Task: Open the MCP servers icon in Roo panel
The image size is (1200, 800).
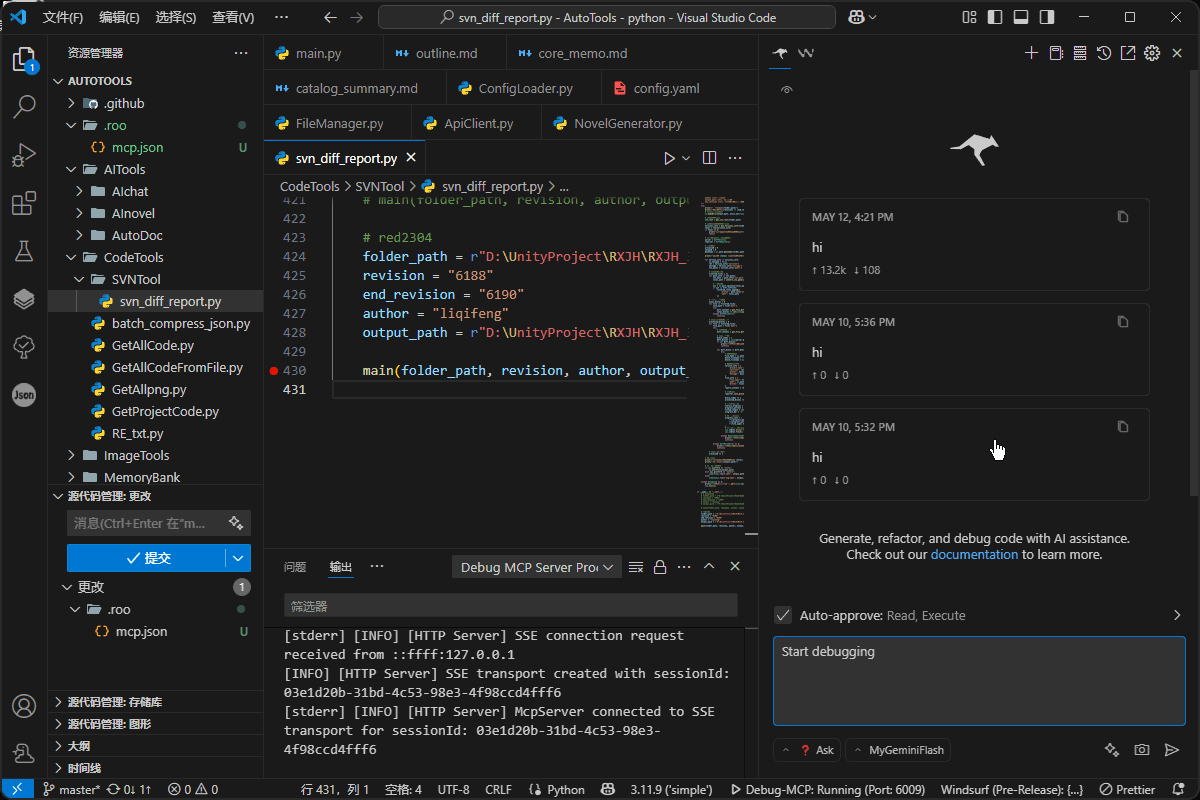Action: (x=1080, y=53)
